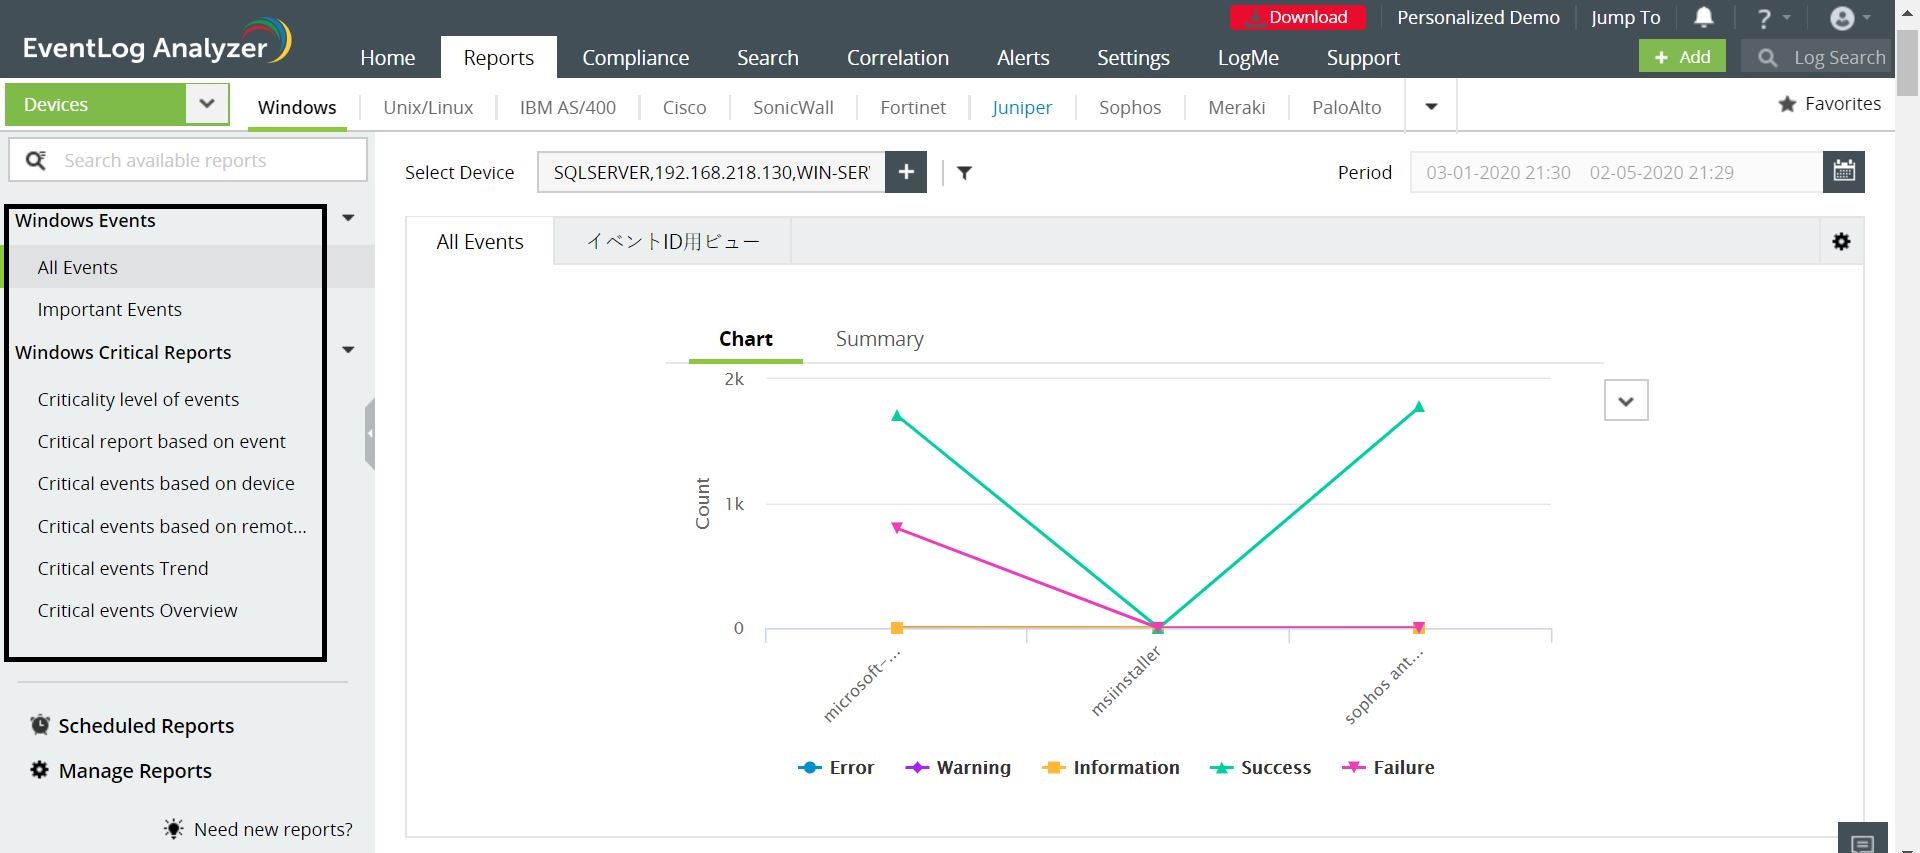Toggle Success series in chart legend
1920x853 pixels.
pos(1260,768)
